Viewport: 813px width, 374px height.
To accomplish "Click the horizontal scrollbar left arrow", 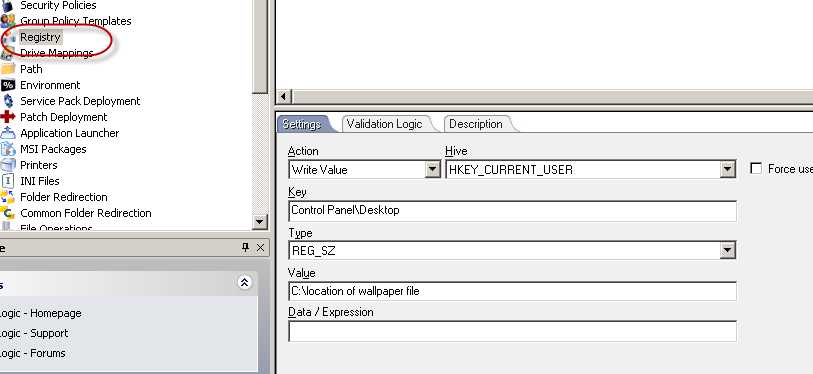I will pos(284,97).
